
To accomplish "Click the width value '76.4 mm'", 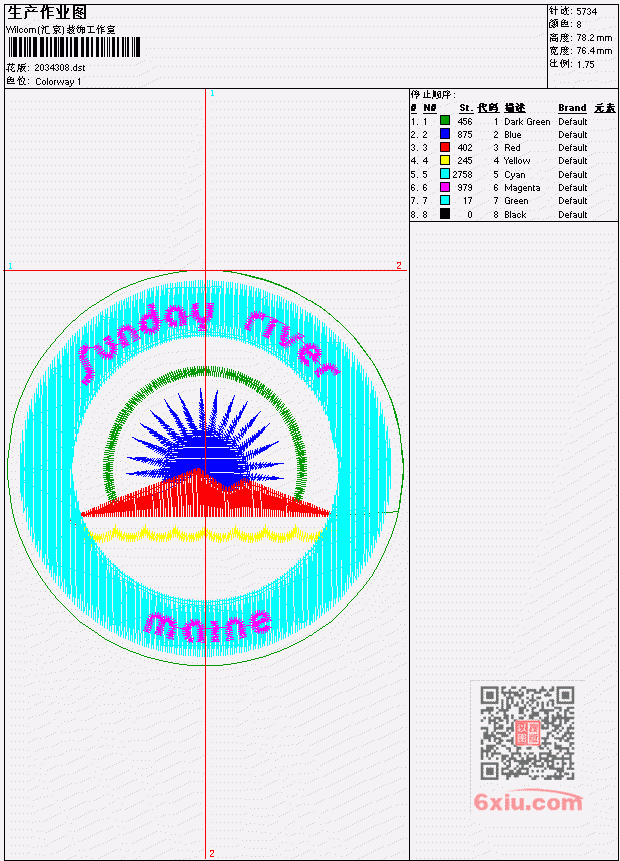I will (x=594, y=51).
